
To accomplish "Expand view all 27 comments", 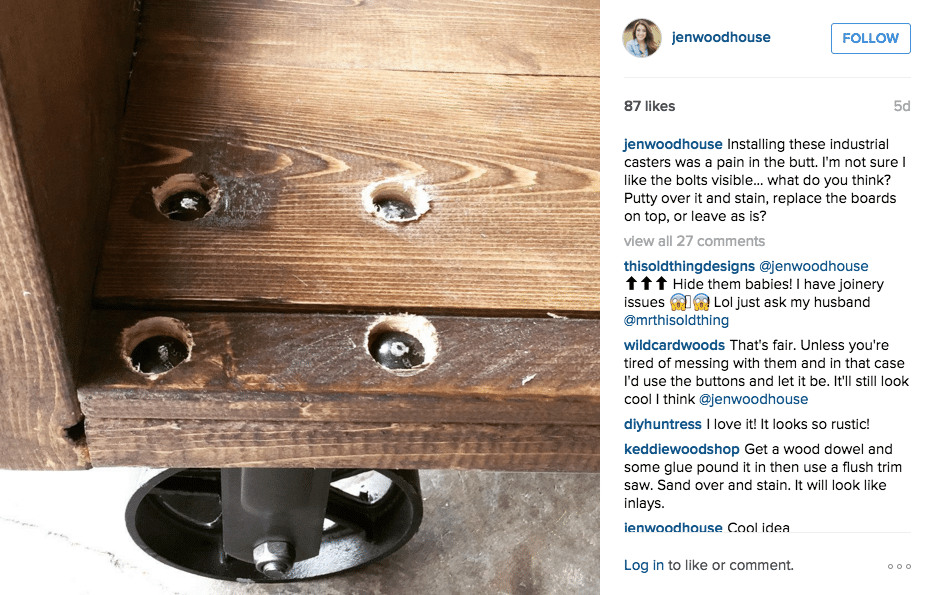I will tap(694, 241).
